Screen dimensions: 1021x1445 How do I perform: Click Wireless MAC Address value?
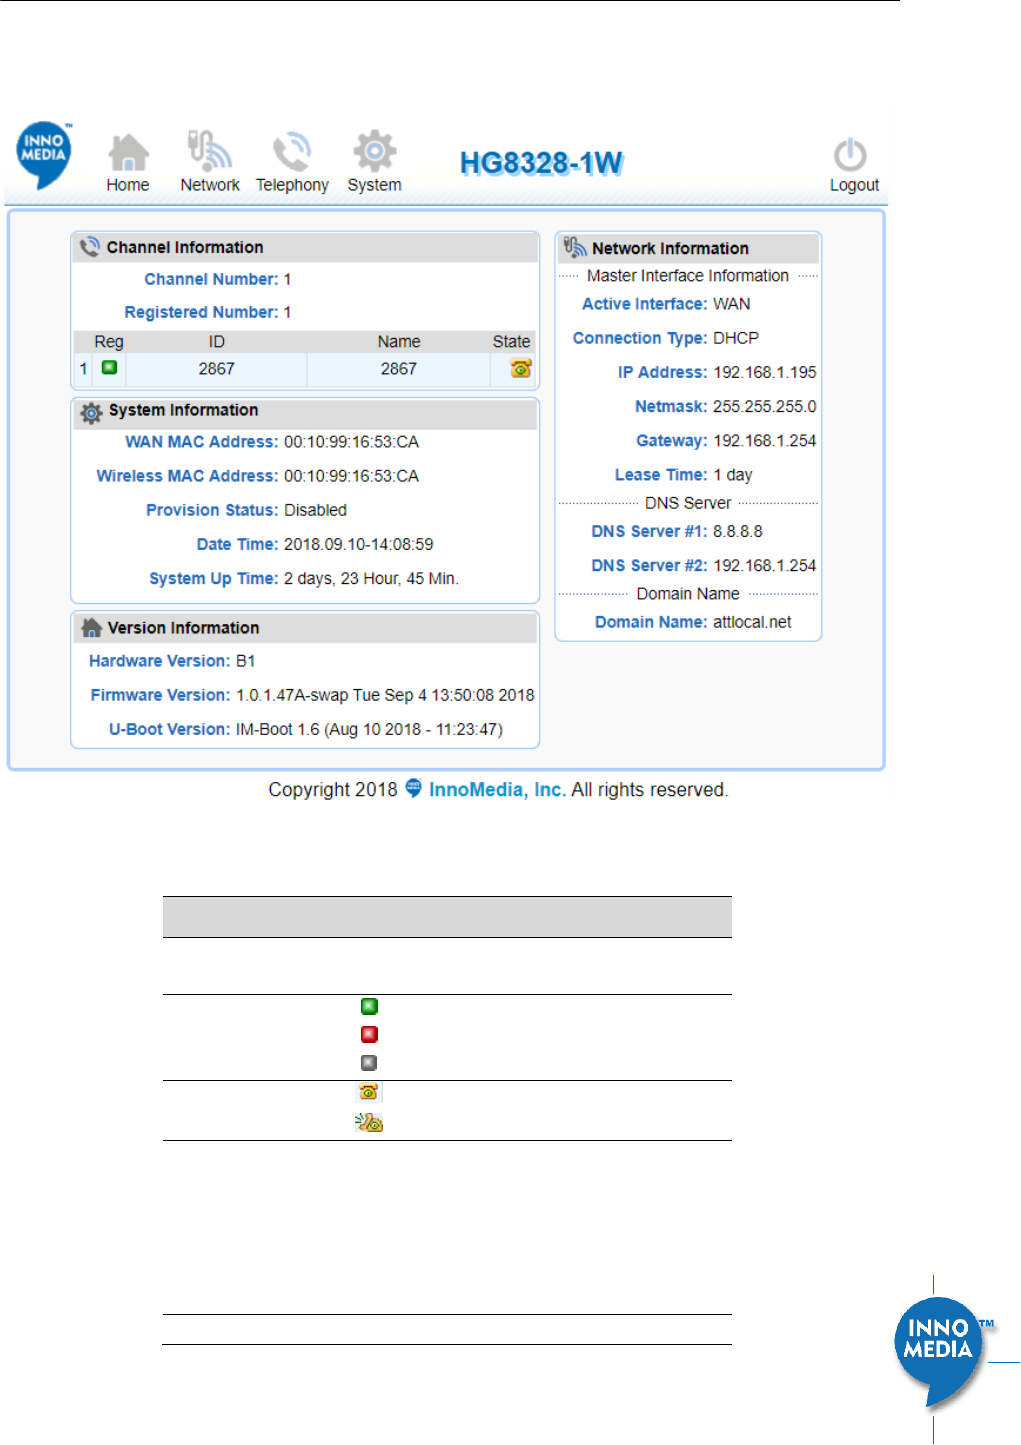coord(351,476)
